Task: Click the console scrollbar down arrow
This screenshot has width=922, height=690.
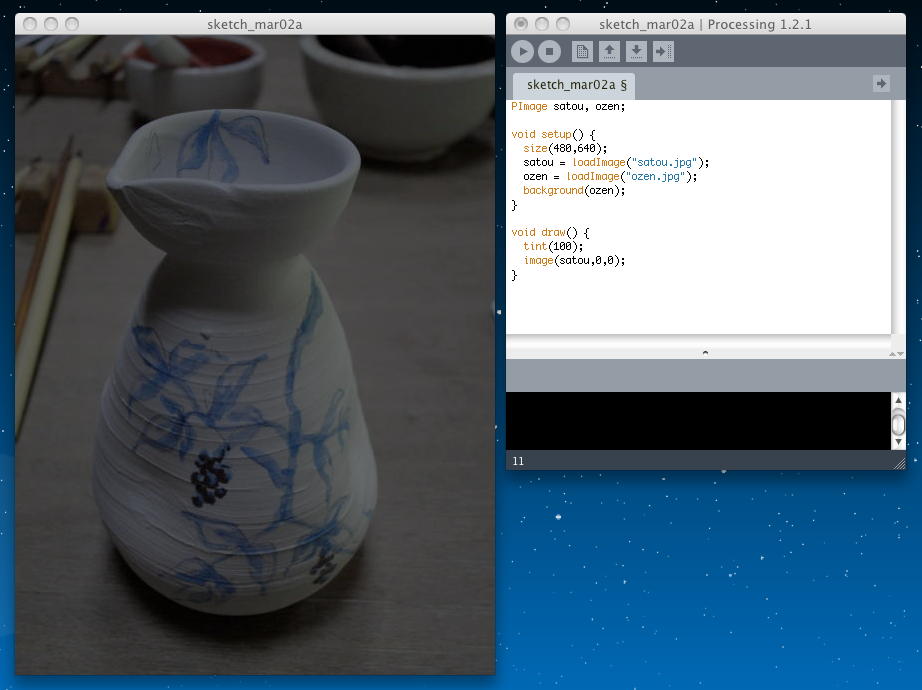Action: [898, 442]
